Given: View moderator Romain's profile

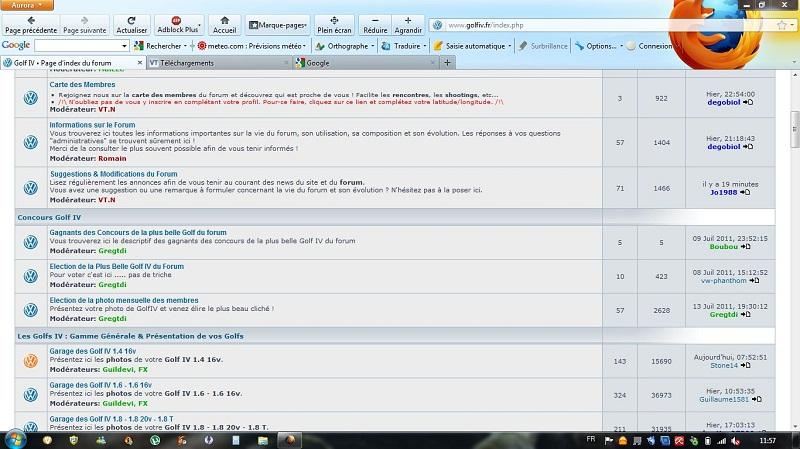Looking at the screenshot, I should (x=112, y=159).
